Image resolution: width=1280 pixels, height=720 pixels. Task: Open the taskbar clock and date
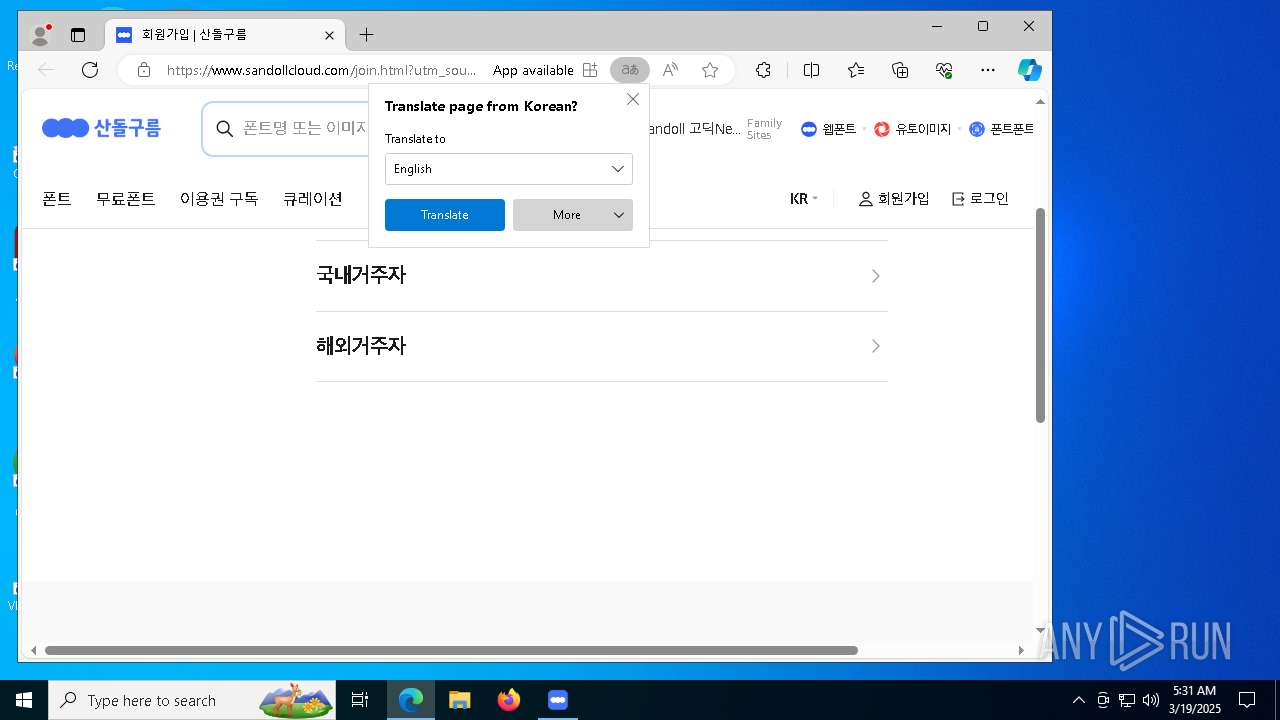coord(1195,700)
